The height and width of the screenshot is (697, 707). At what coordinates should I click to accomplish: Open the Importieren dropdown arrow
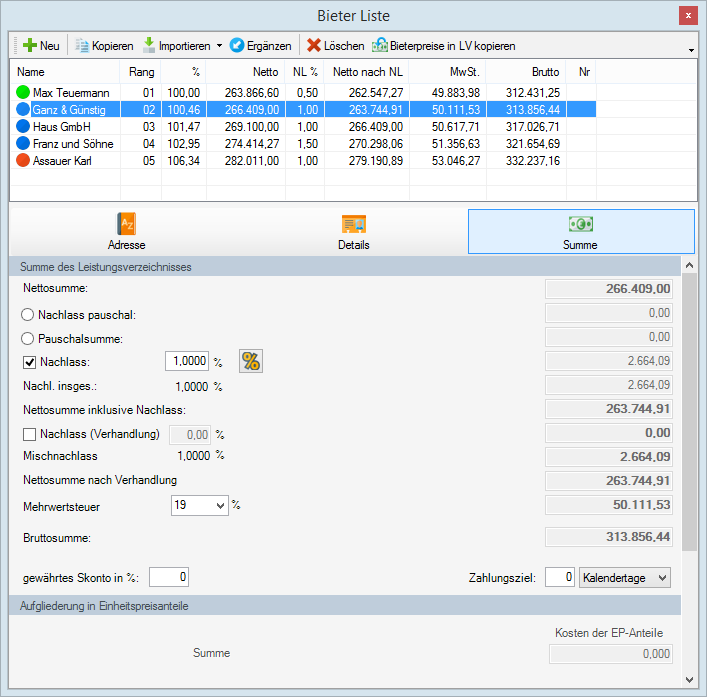point(219,46)
